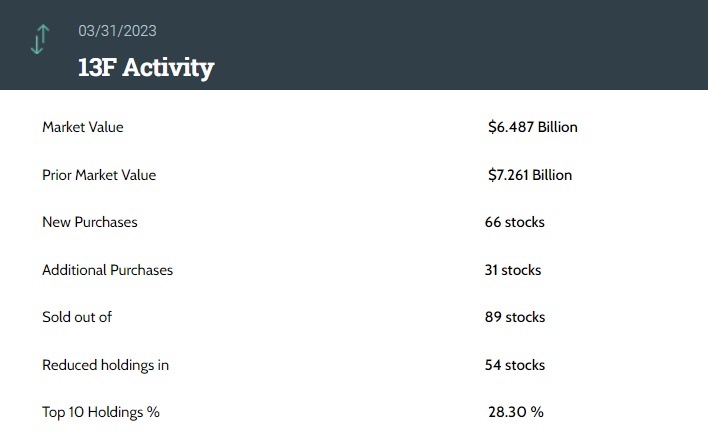This screenshot has height=439, width=708.
Task: Select the Prior Market Value label
Action: [x=99, y=175]
